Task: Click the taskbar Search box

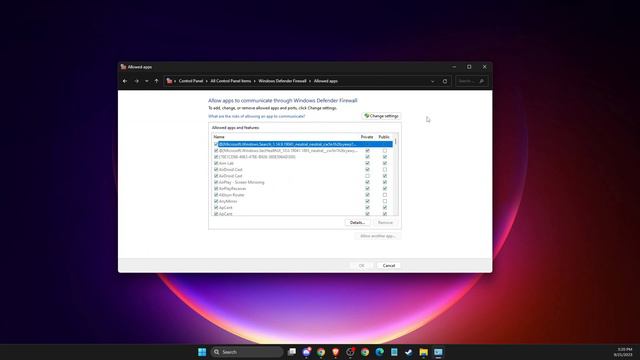Action: pos(247,352)
